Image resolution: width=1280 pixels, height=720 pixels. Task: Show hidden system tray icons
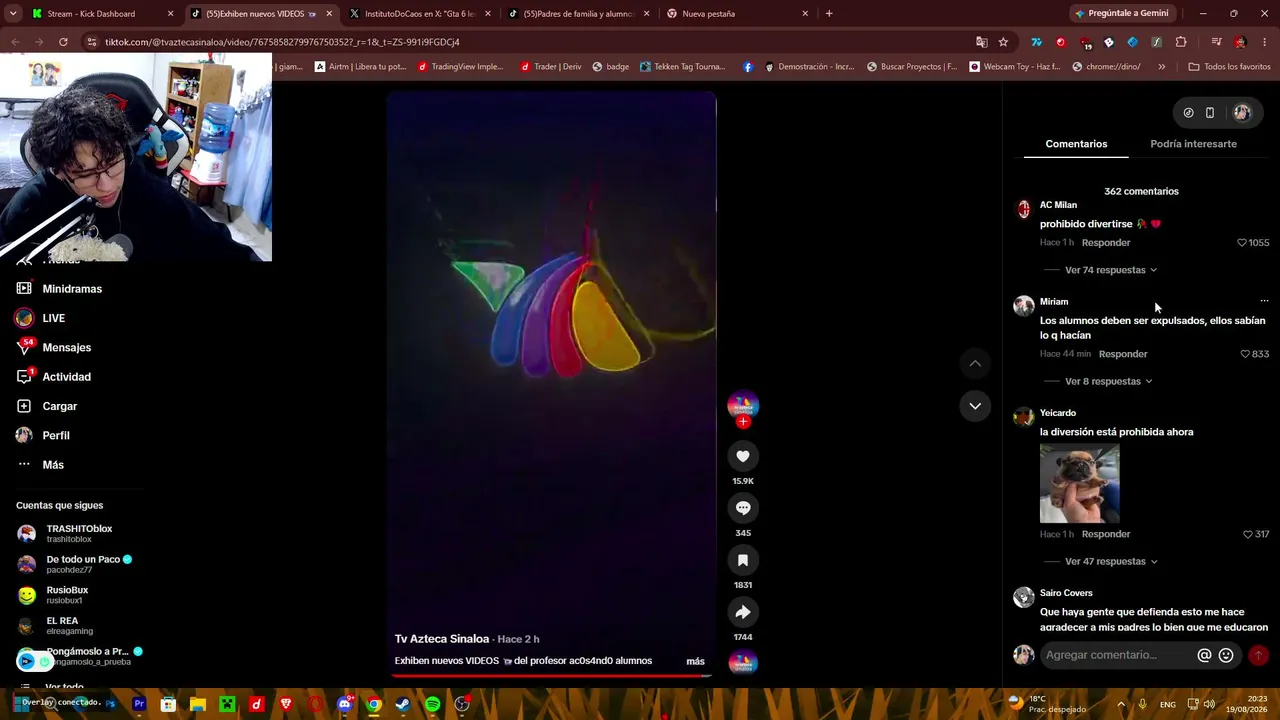1120,704
